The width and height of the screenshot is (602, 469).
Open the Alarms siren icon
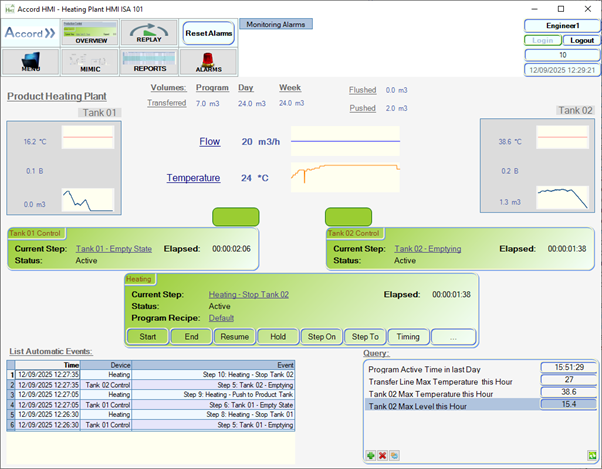click(208, 62)
